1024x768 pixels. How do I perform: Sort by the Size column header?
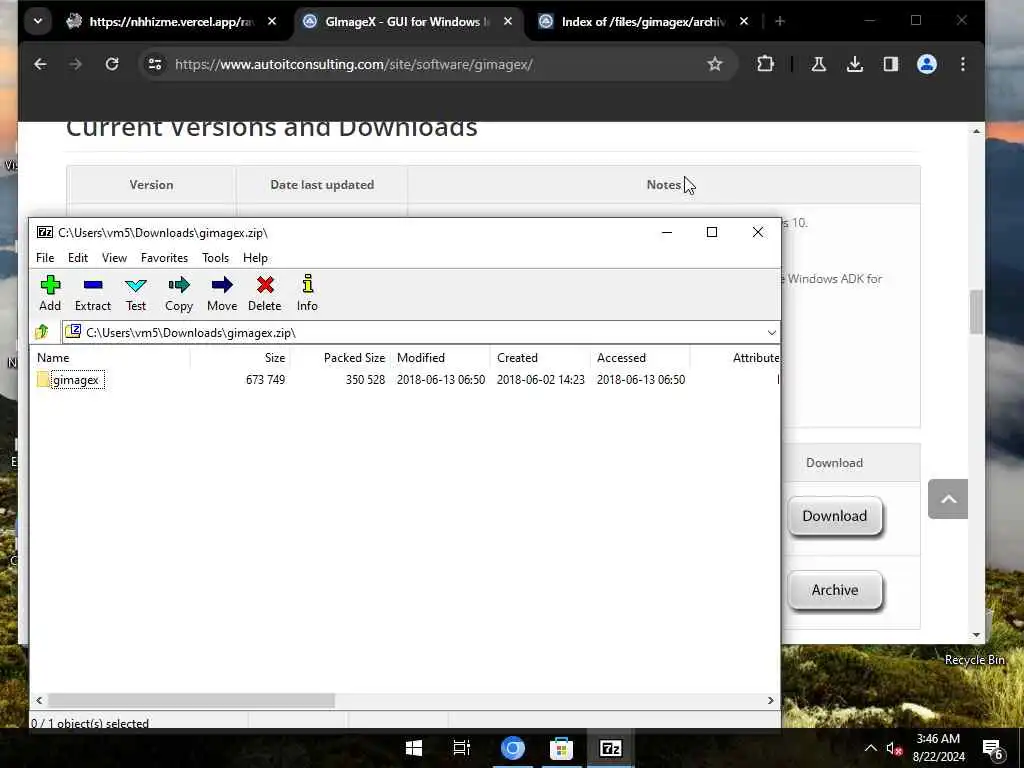[x=240, y=358]
